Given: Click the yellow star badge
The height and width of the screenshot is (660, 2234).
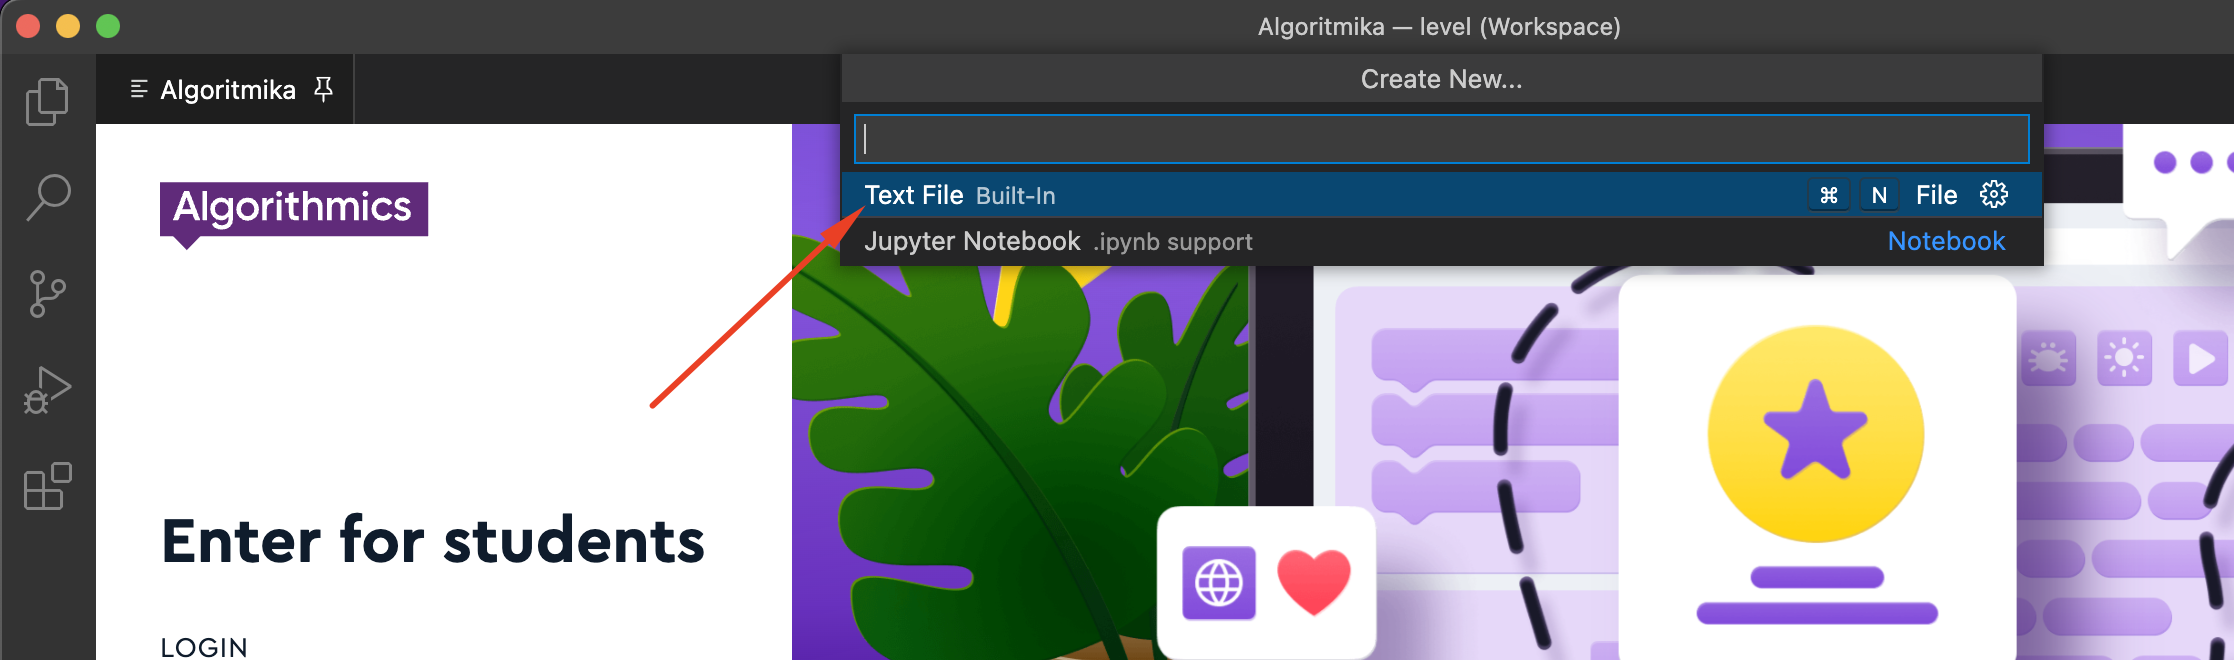Looking at the screenshot, I should tap(1815, 434).
